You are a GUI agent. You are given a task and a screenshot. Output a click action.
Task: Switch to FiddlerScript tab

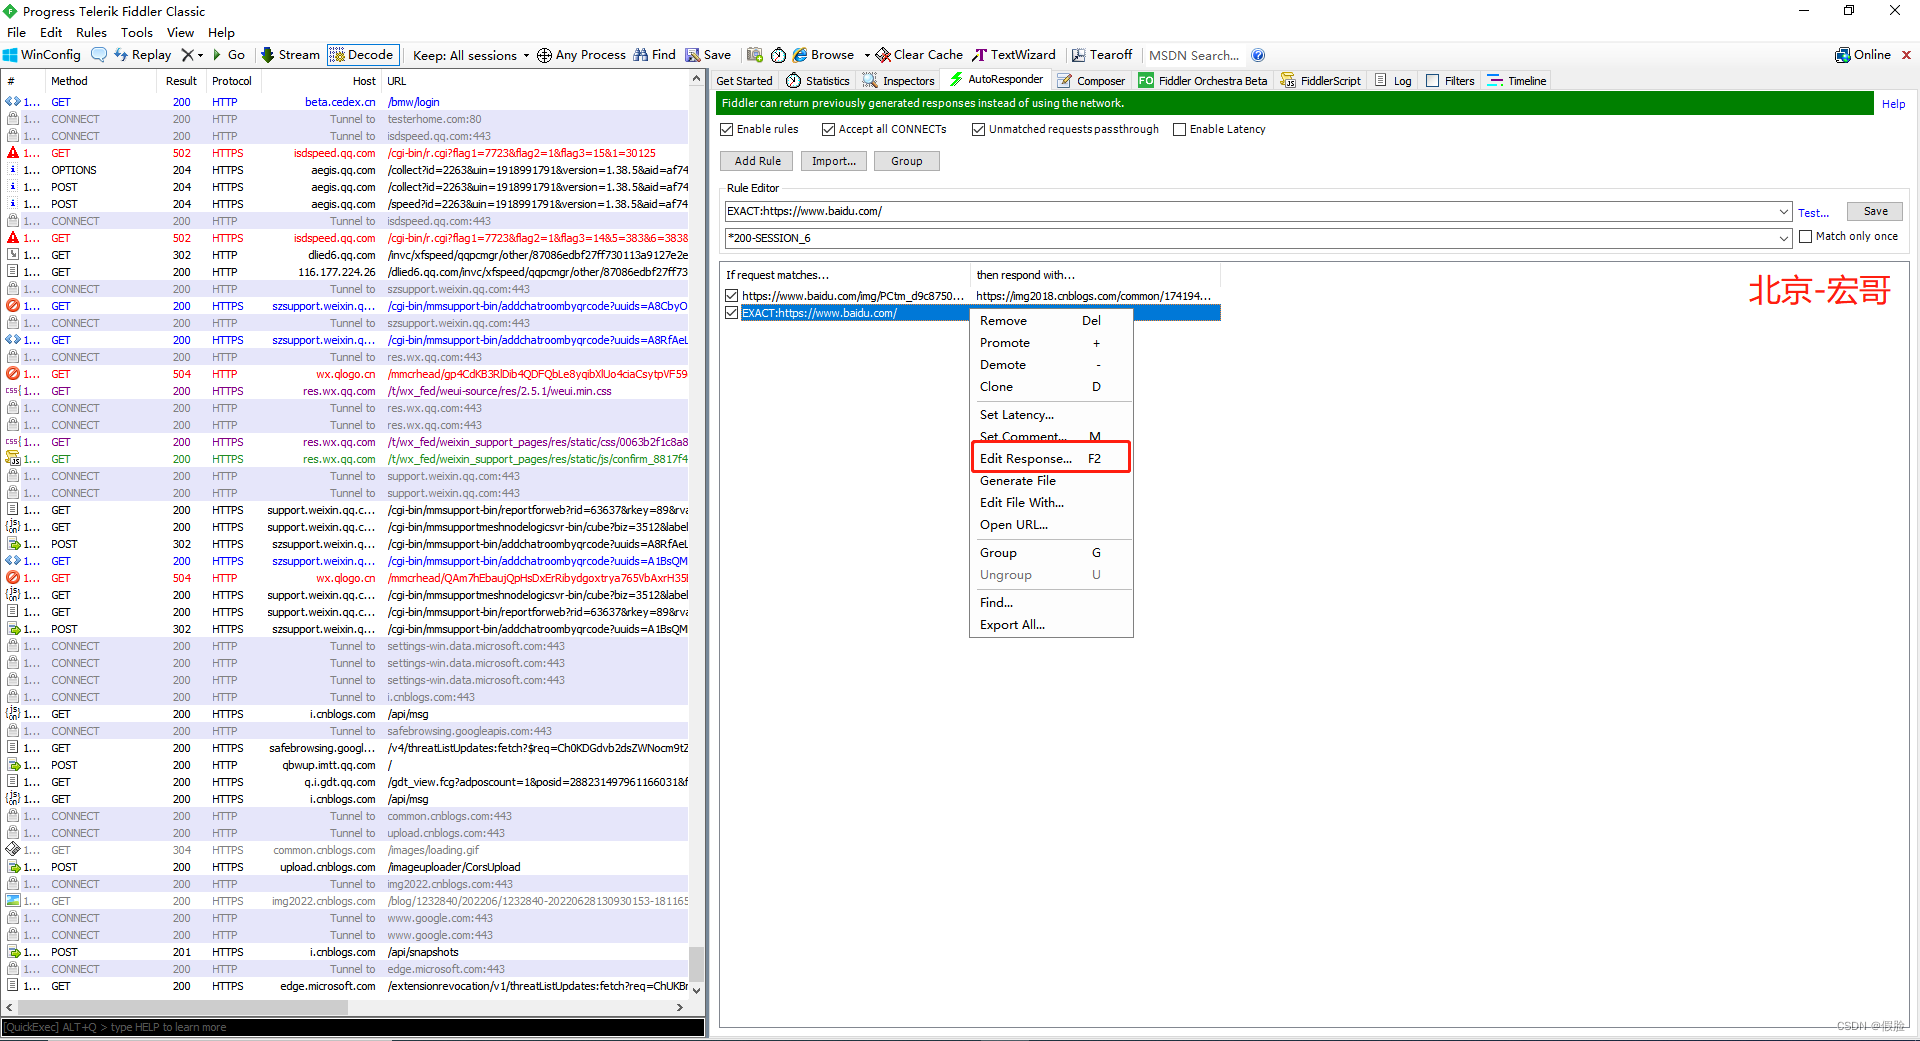[x=1321, y=81]
